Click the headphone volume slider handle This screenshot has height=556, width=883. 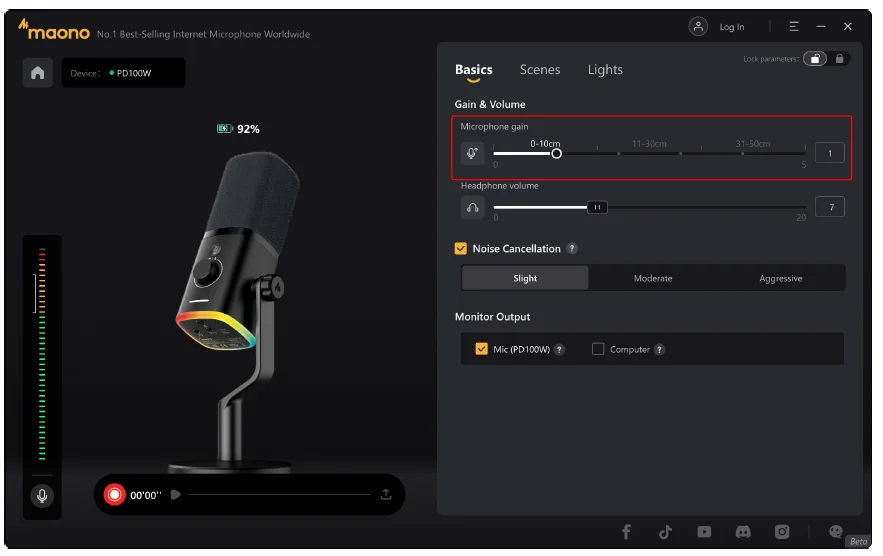[x=597, y=207]
